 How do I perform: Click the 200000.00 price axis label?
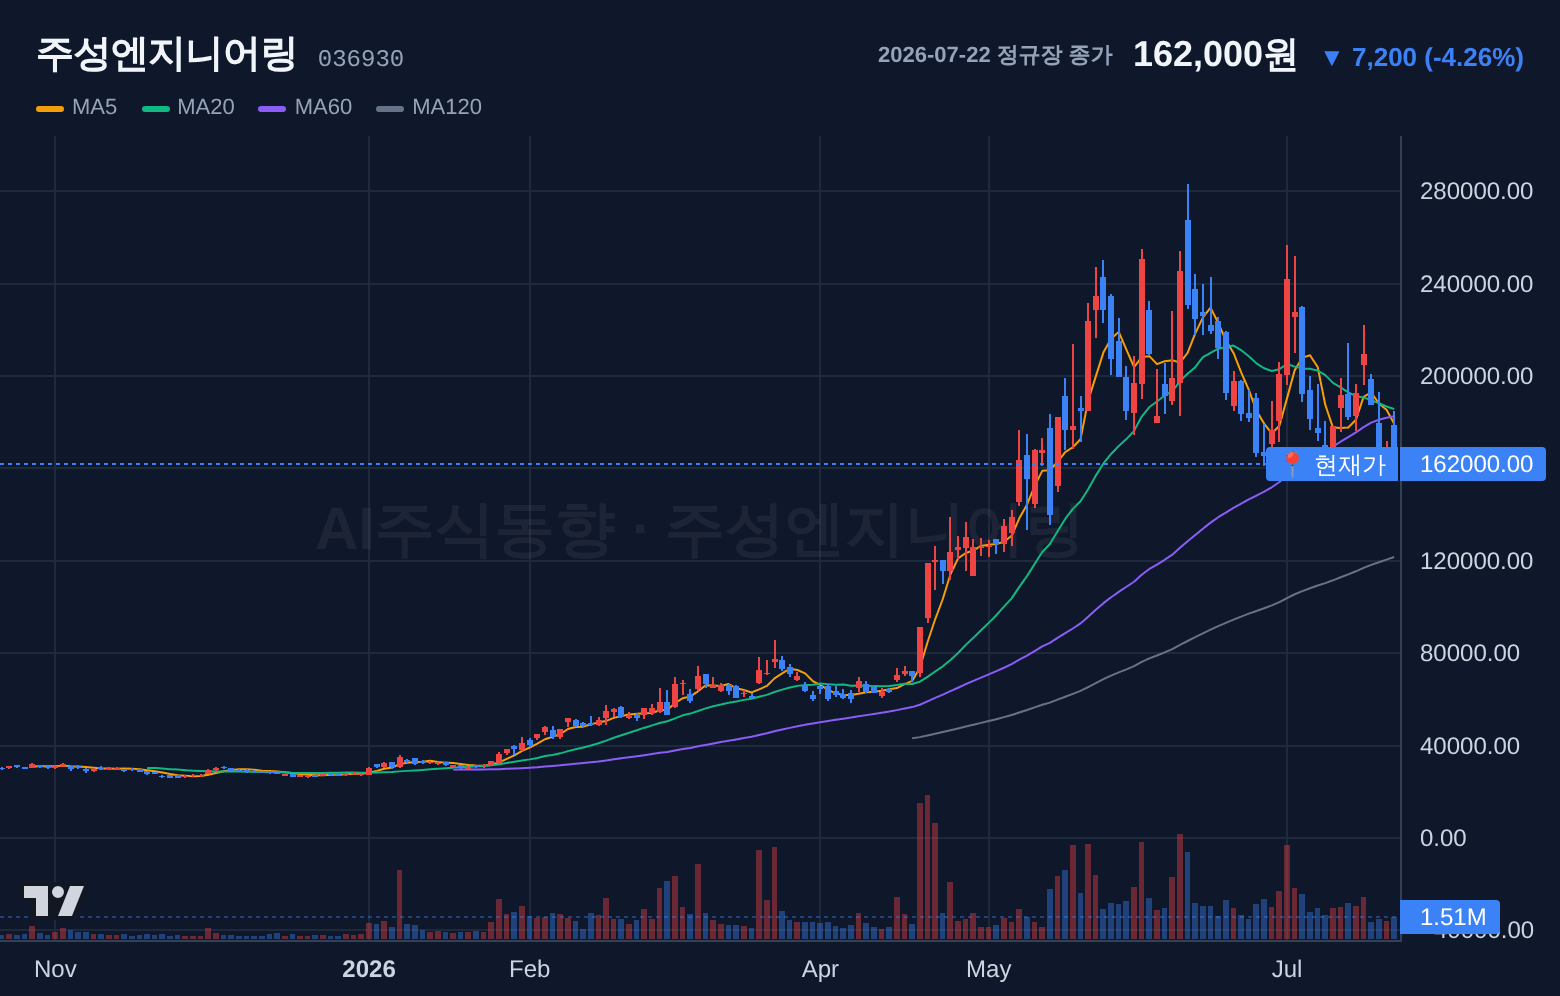click(1476, 376)
